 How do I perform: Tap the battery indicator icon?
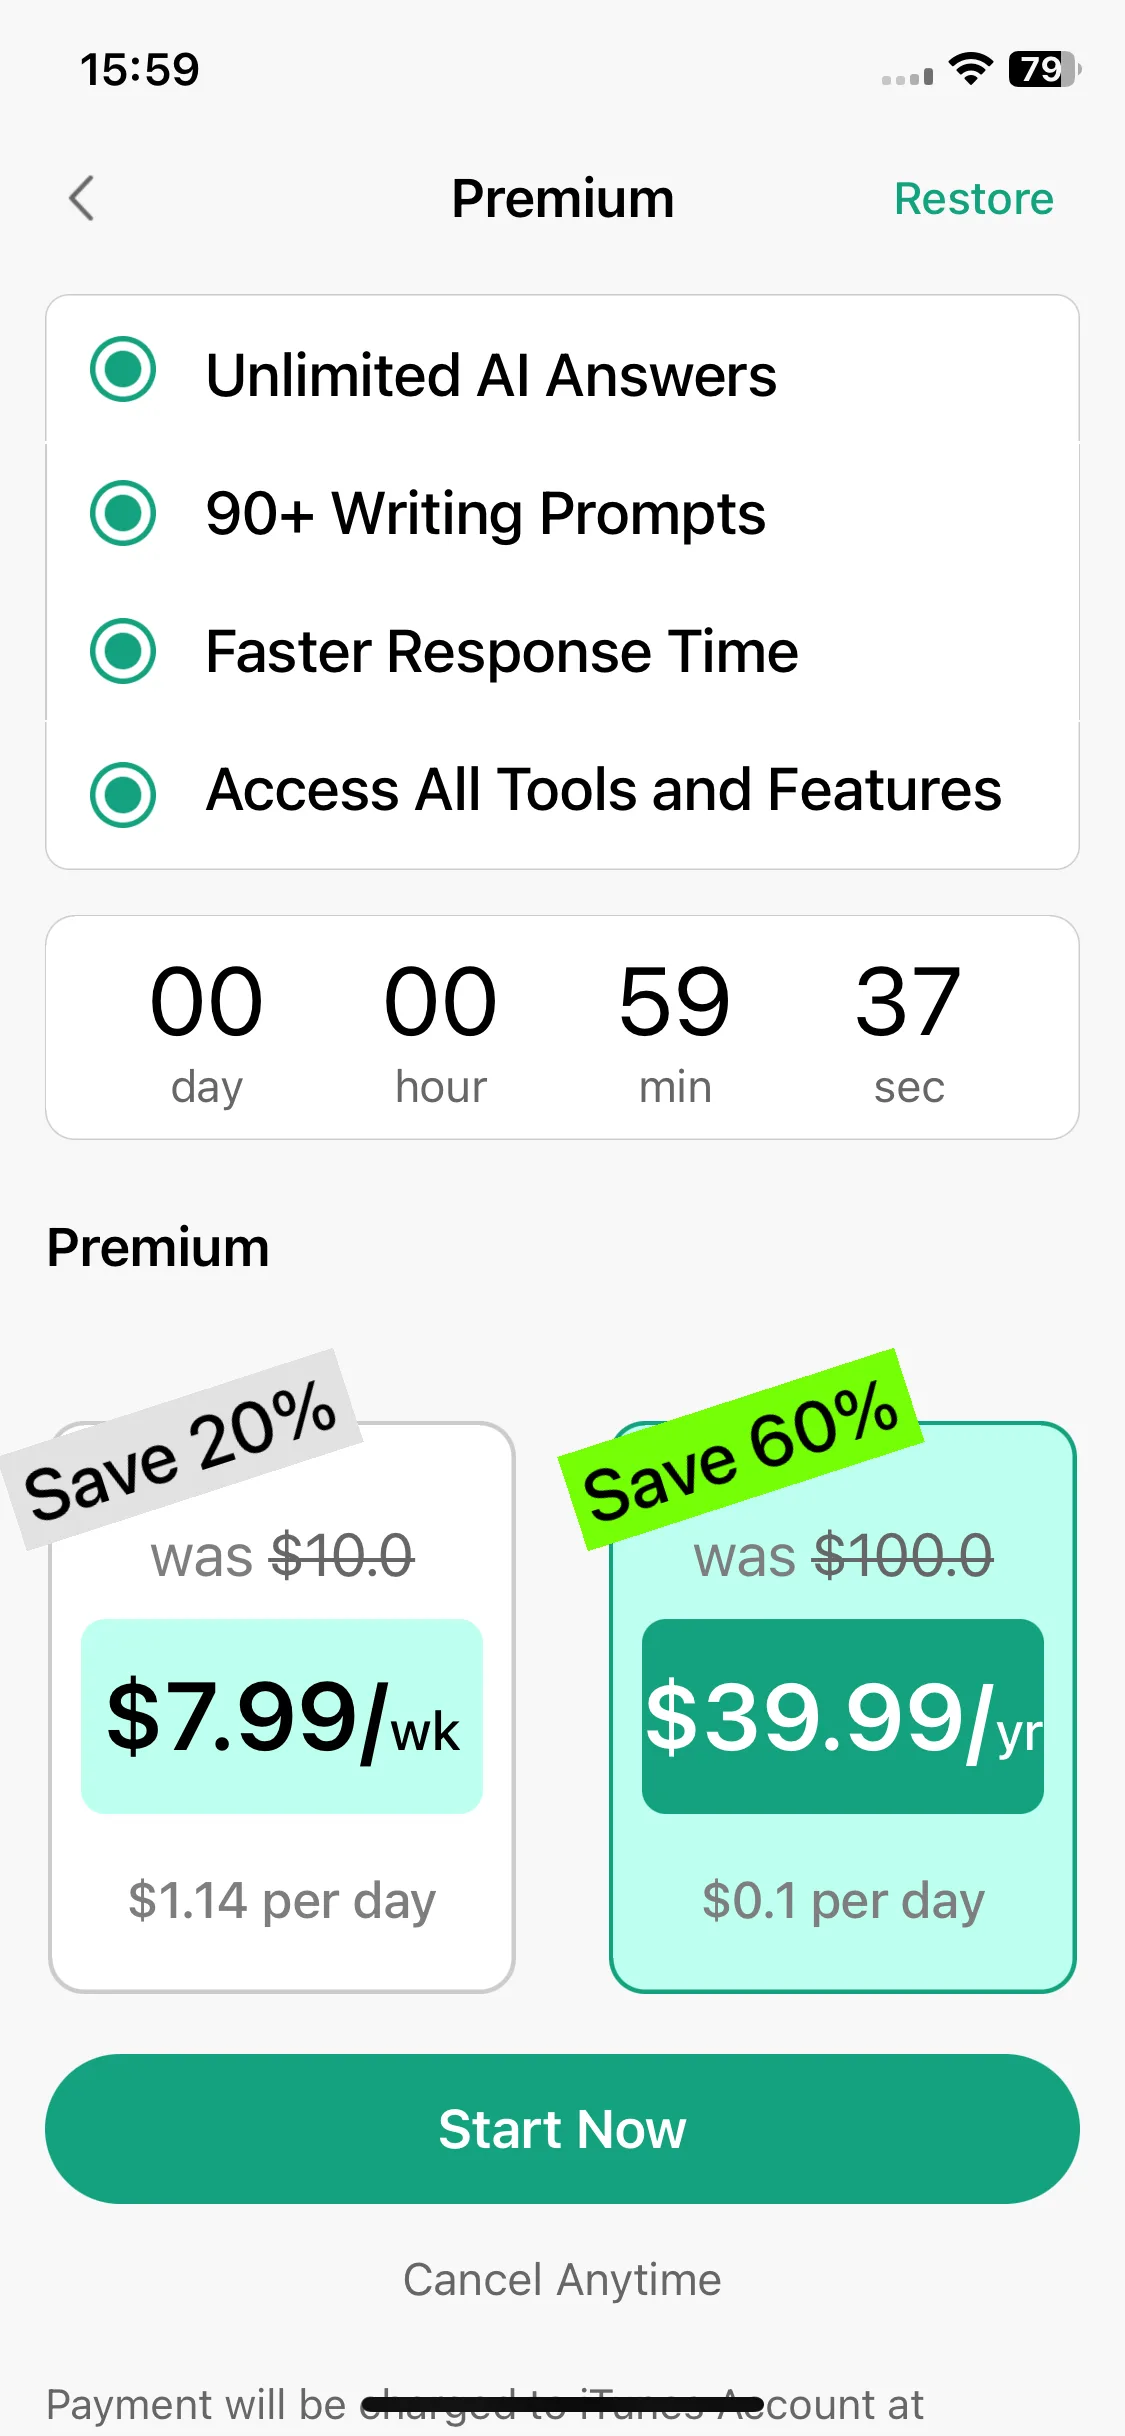1045,69
